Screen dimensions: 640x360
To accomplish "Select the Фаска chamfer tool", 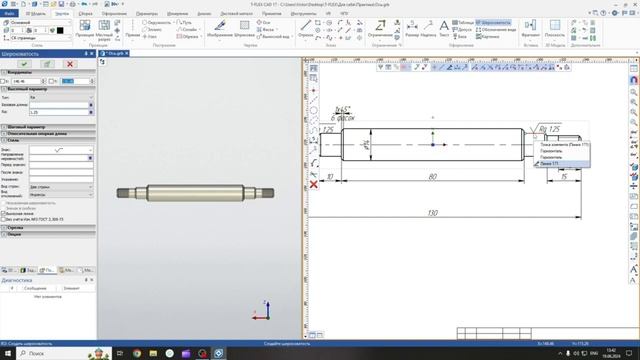I will (265, 29).
